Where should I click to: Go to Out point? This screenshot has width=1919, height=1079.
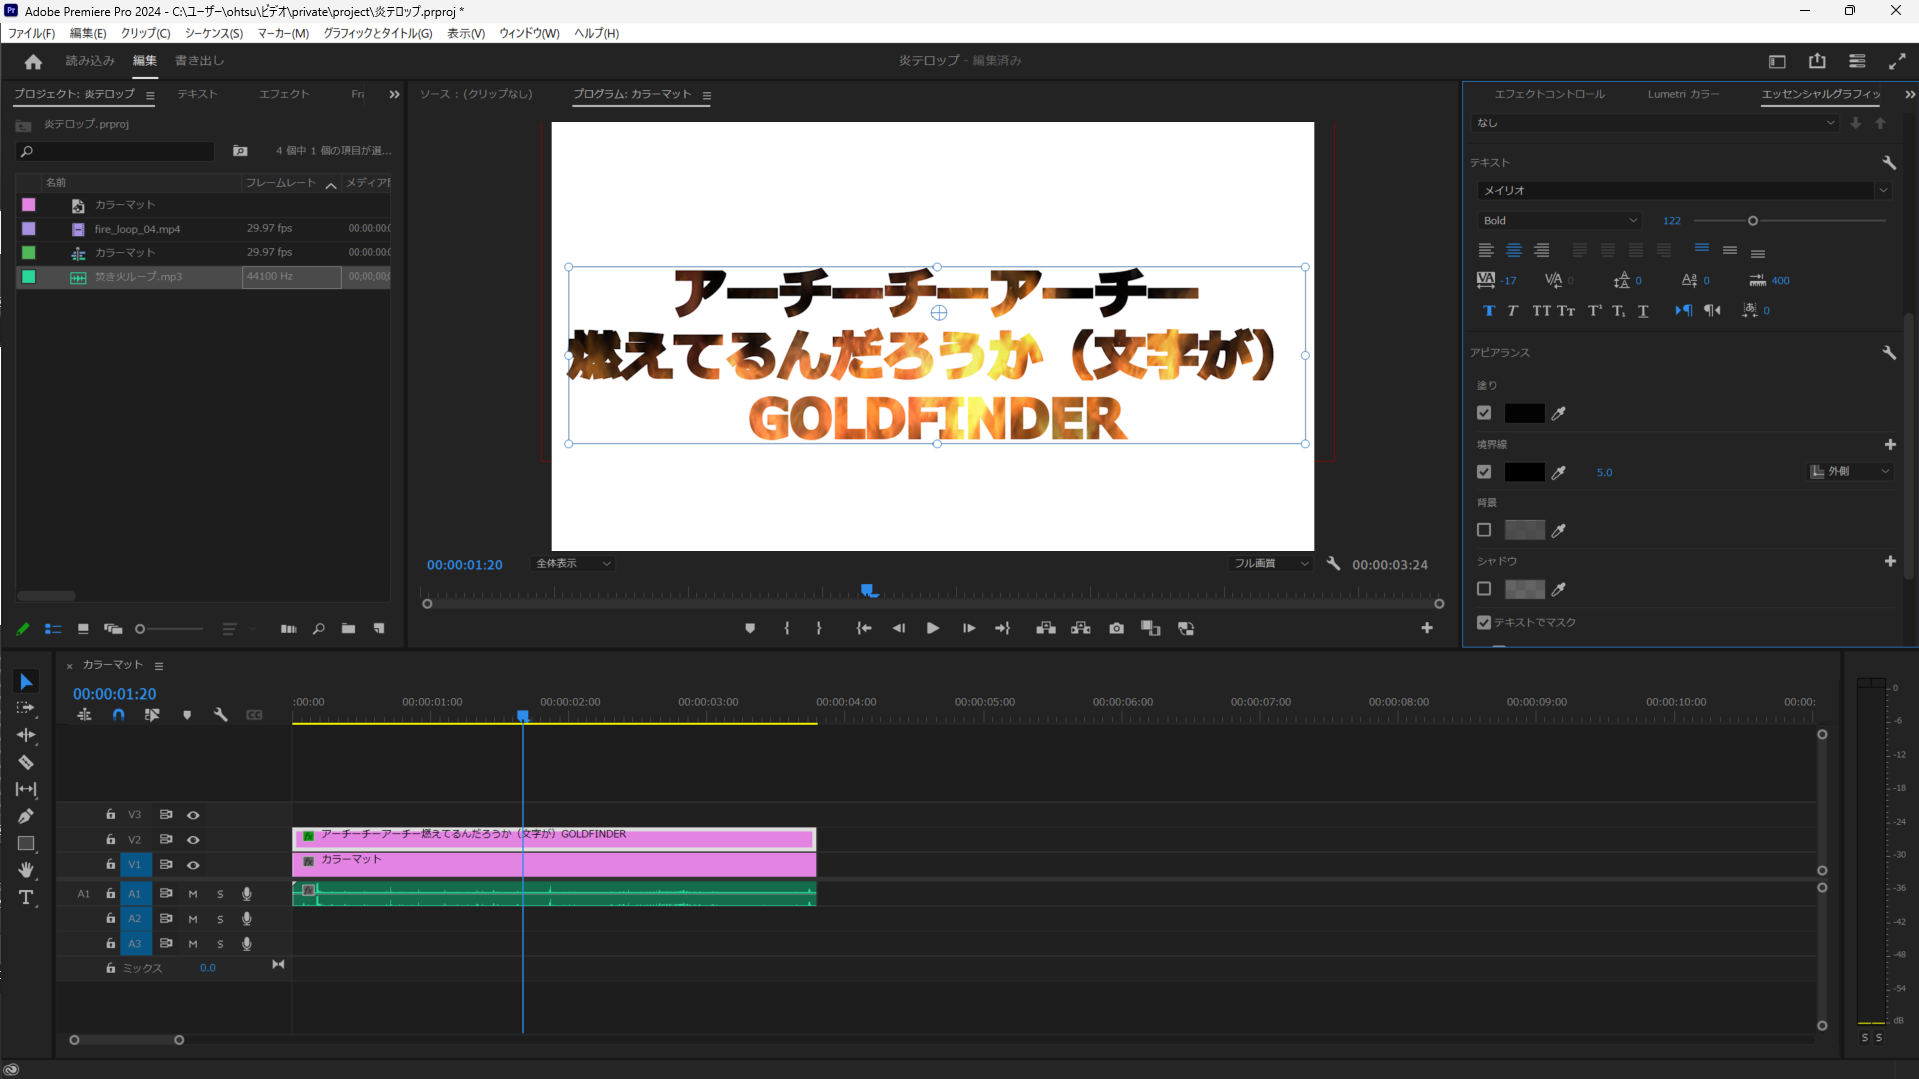(x=1002, y=628)
